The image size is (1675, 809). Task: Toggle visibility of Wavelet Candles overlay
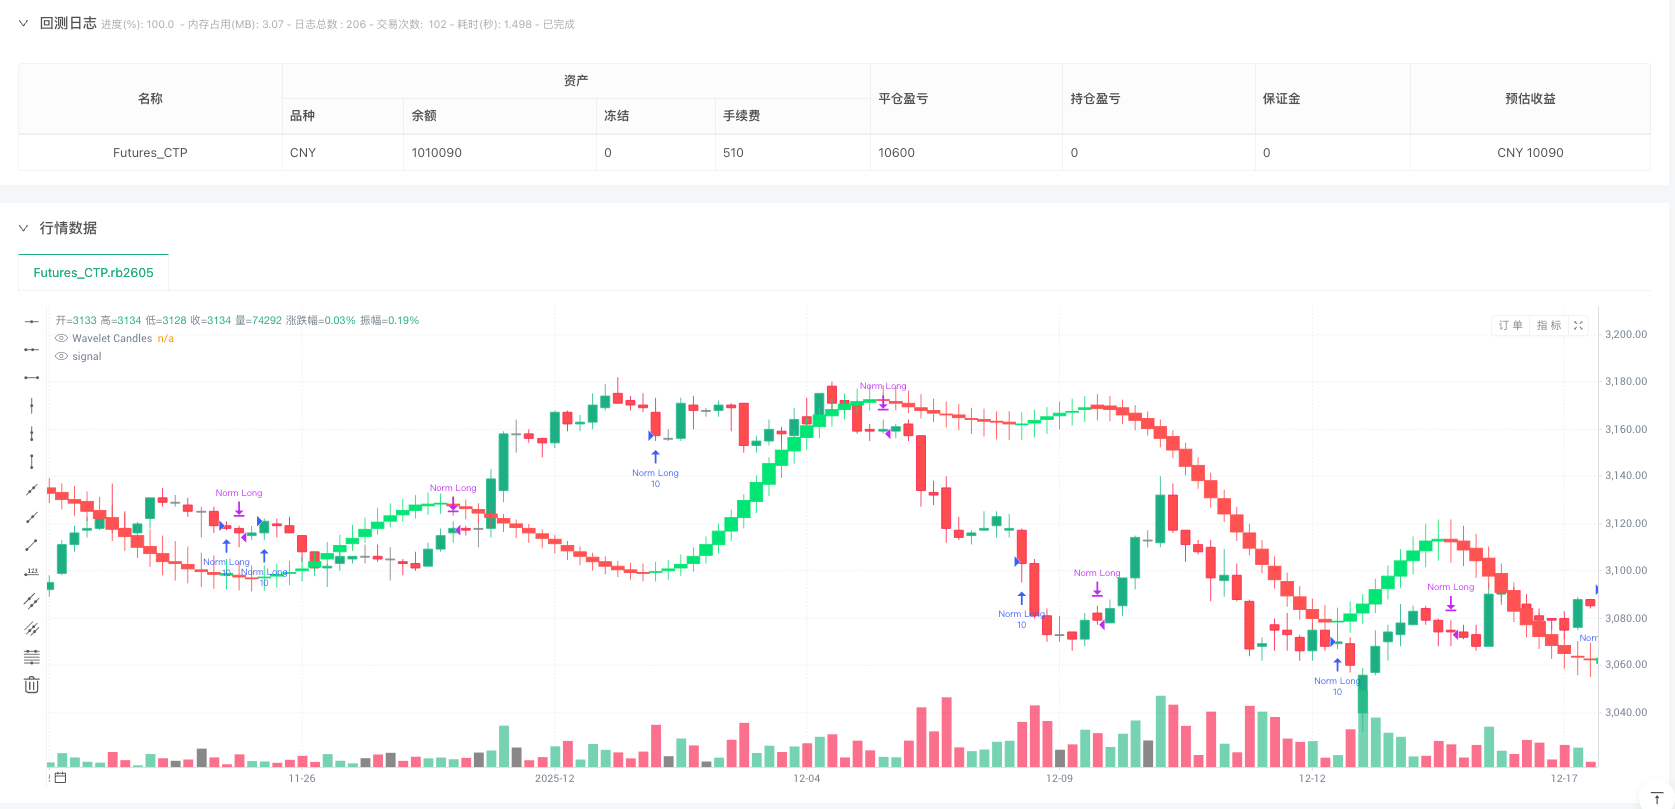click(x=60, y=338)
